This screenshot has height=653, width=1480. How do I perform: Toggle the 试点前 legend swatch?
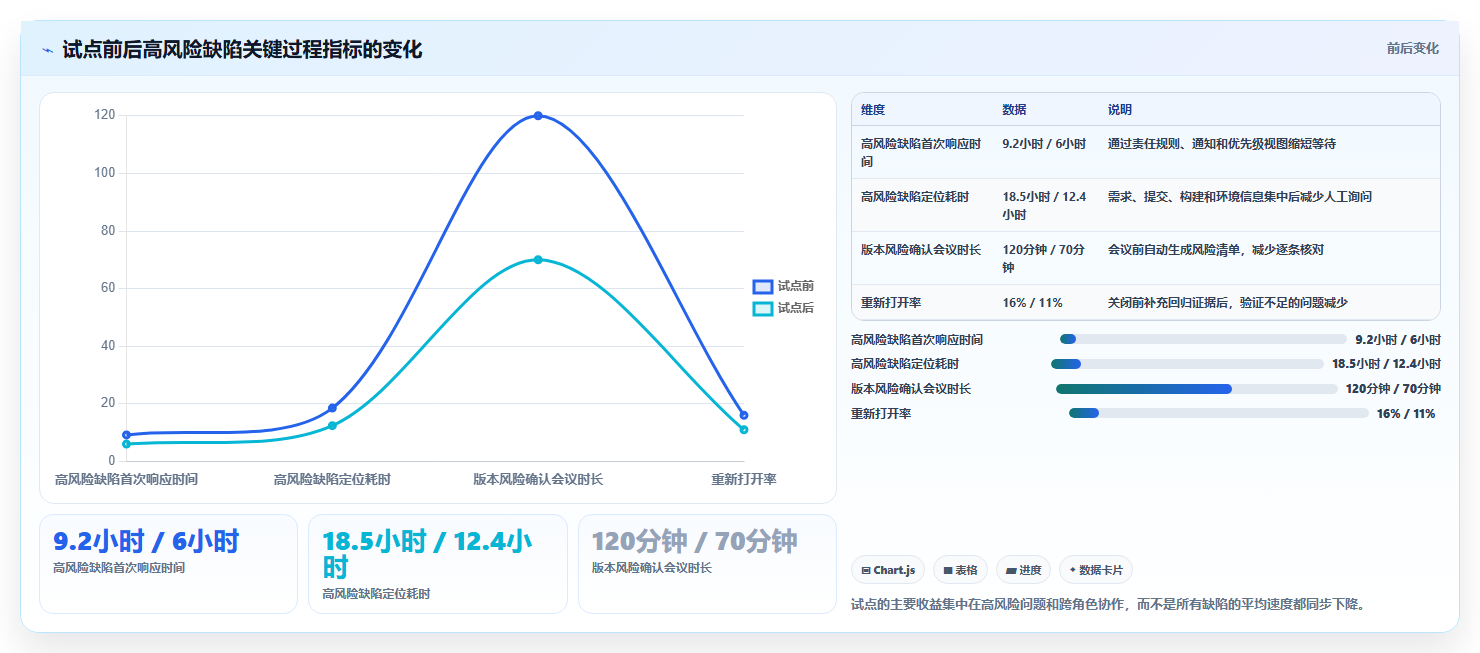pos(763,286)
